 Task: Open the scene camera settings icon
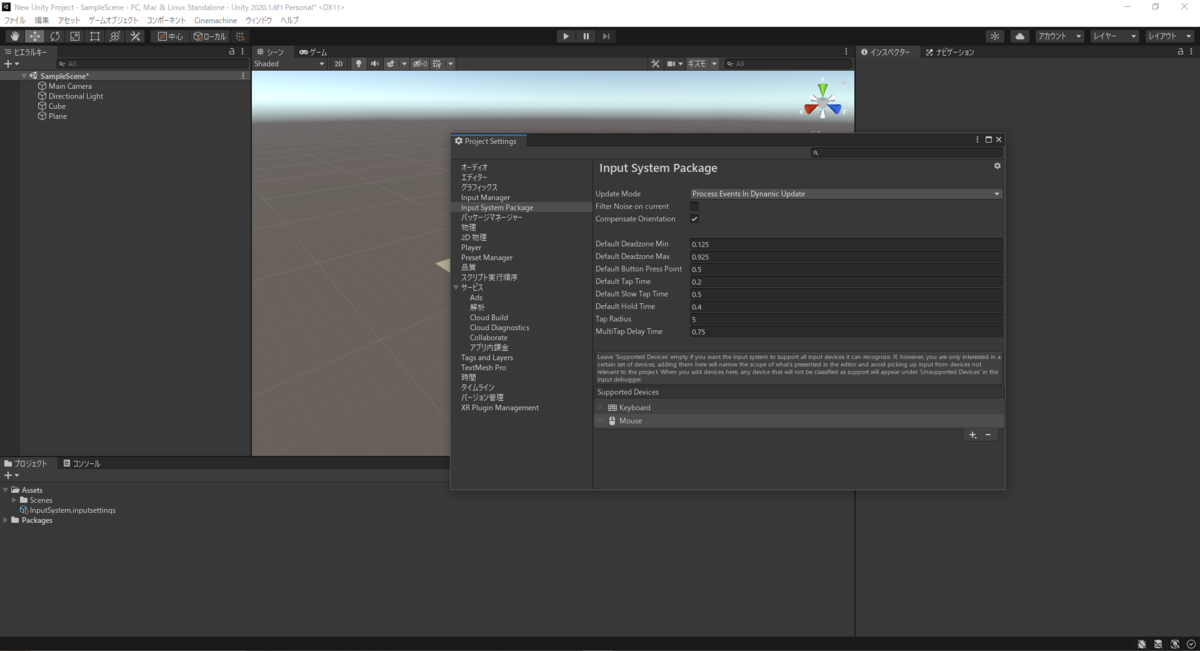[x=674, y=63]
